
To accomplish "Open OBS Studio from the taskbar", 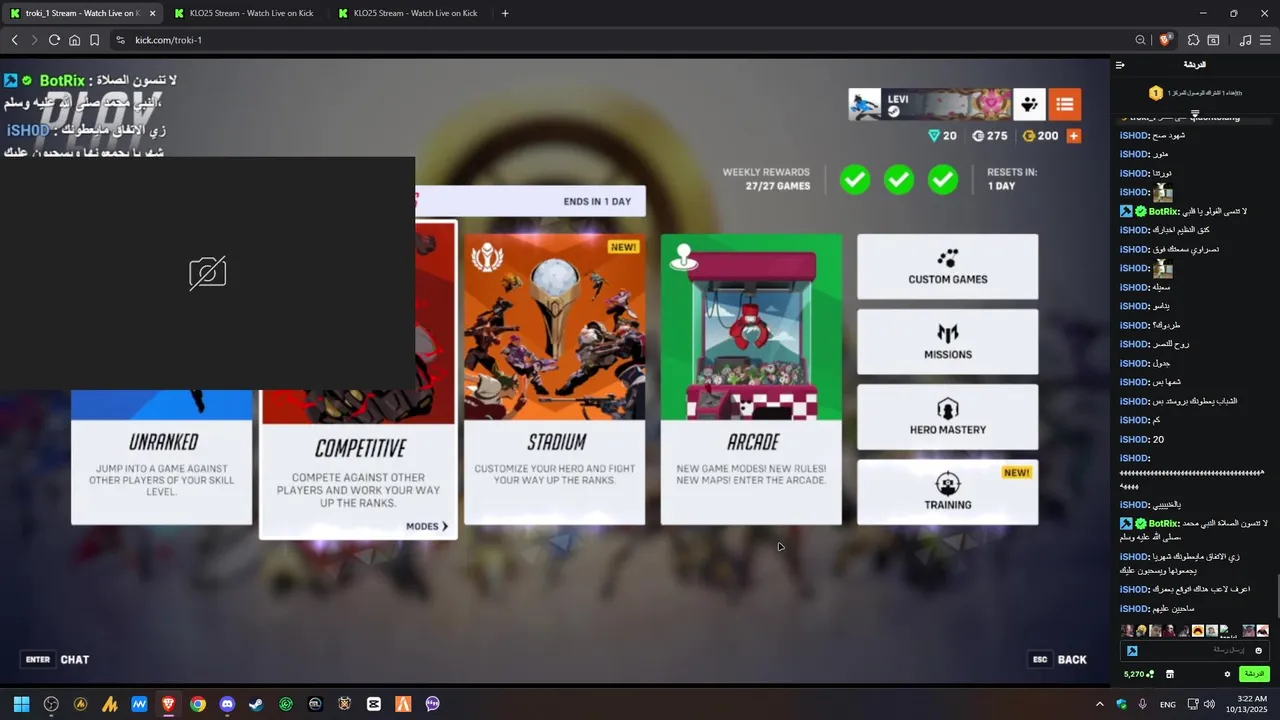I will [51, 704].
